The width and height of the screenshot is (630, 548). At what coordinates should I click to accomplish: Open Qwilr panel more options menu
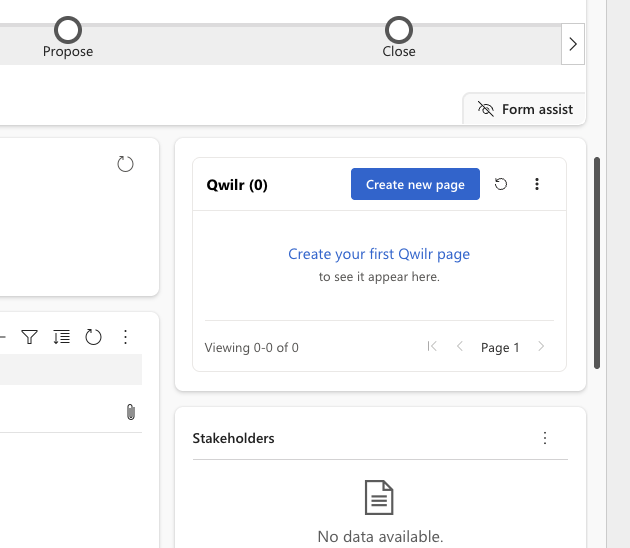tap(537, 184)
